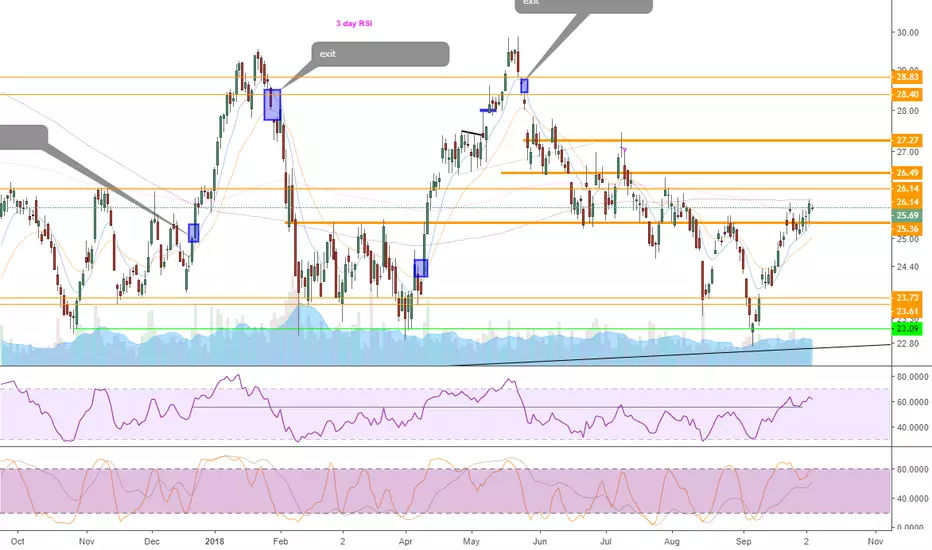Click the Jun label on time axis

coord(540,542)
